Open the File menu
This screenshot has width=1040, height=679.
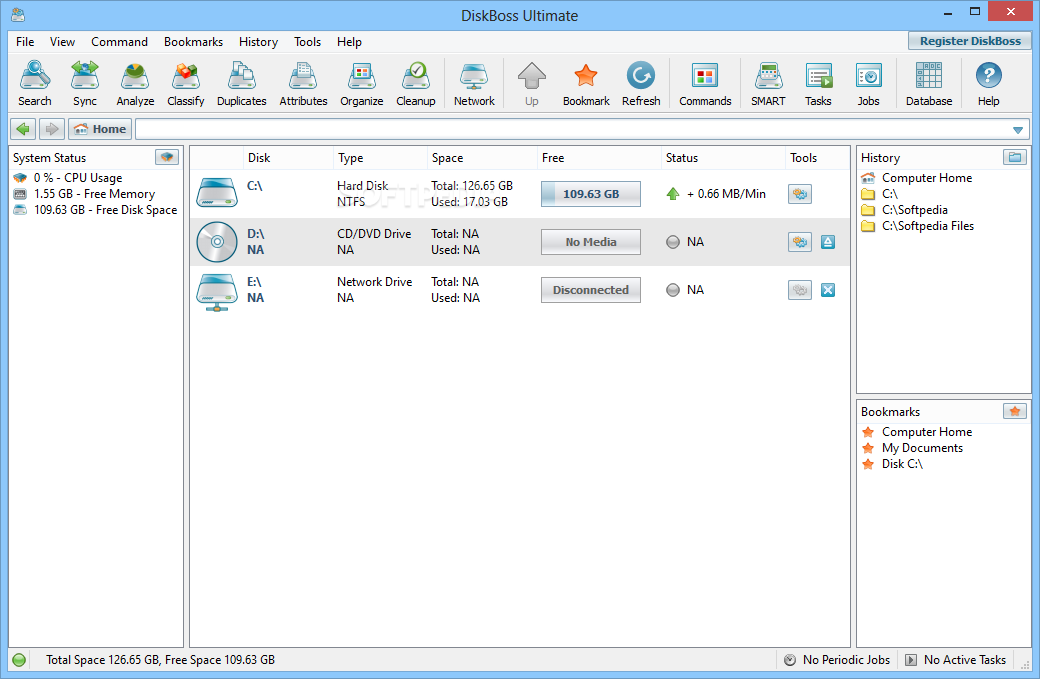click(25, 42)
